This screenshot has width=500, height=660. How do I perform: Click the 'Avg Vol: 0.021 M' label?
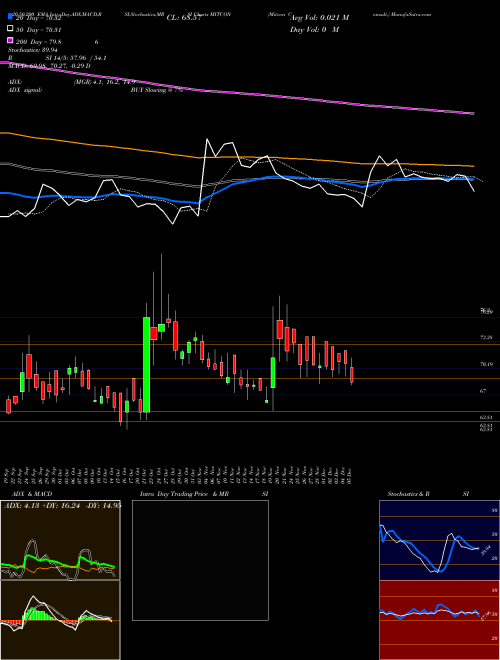319,17
